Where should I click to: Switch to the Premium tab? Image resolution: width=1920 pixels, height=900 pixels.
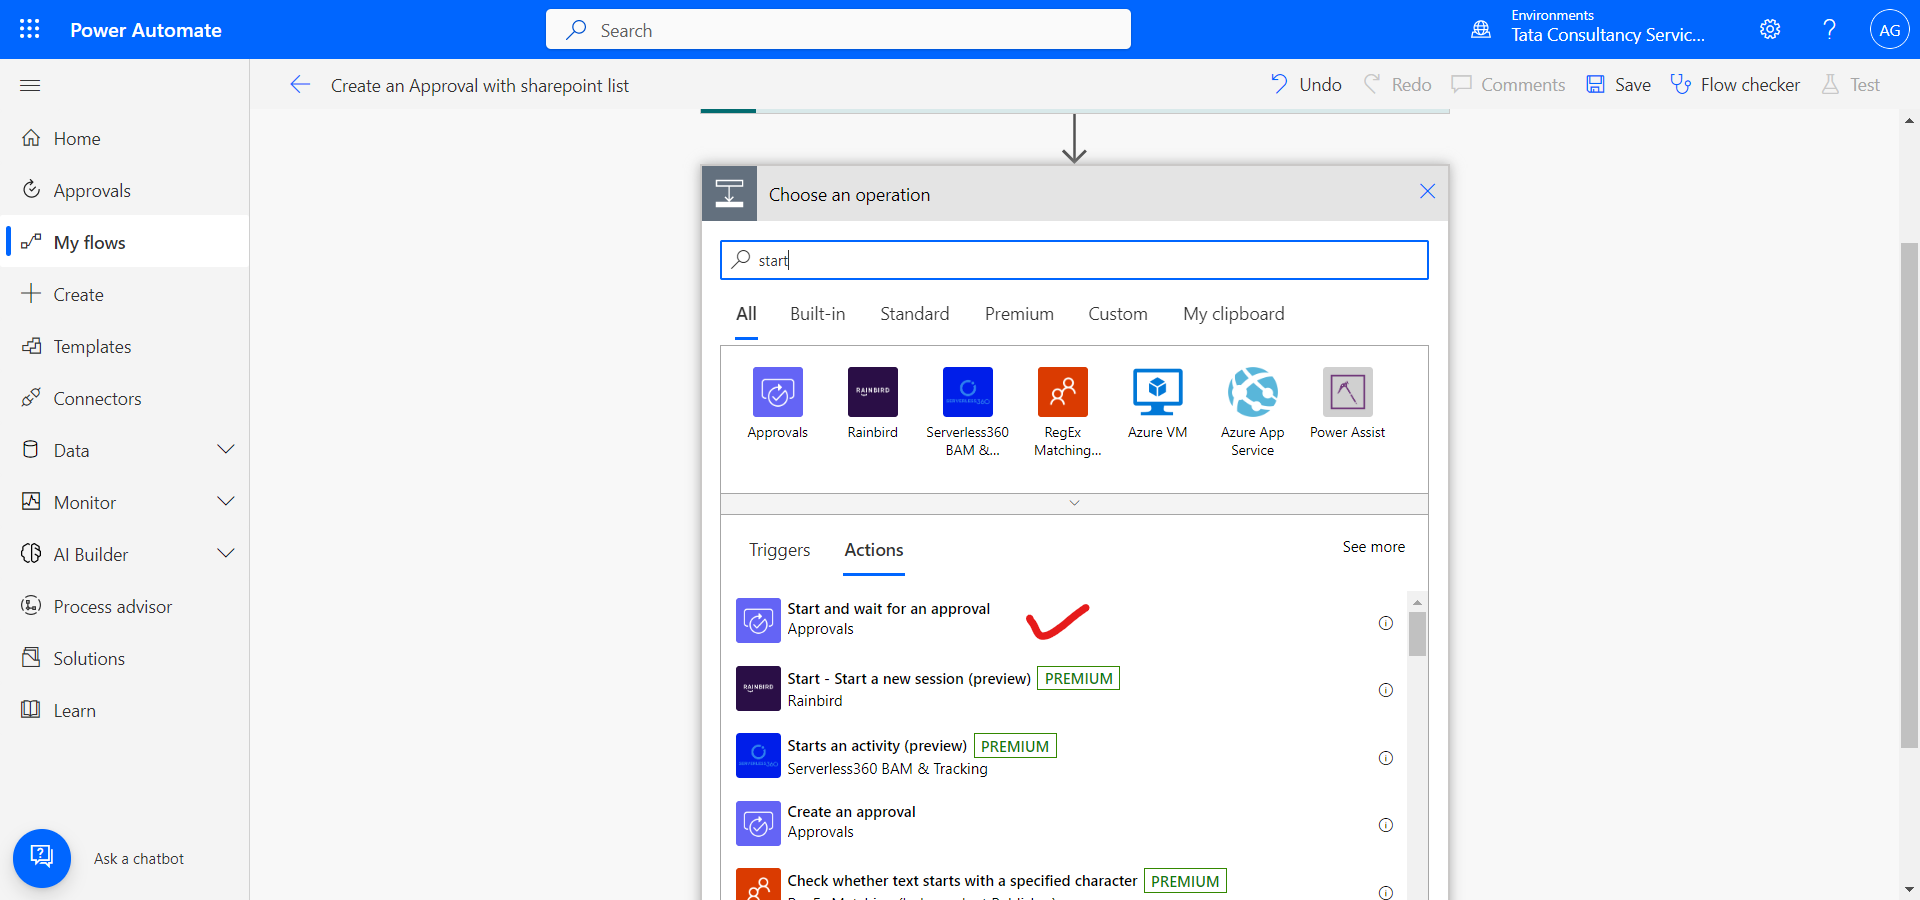[1019, 313]
